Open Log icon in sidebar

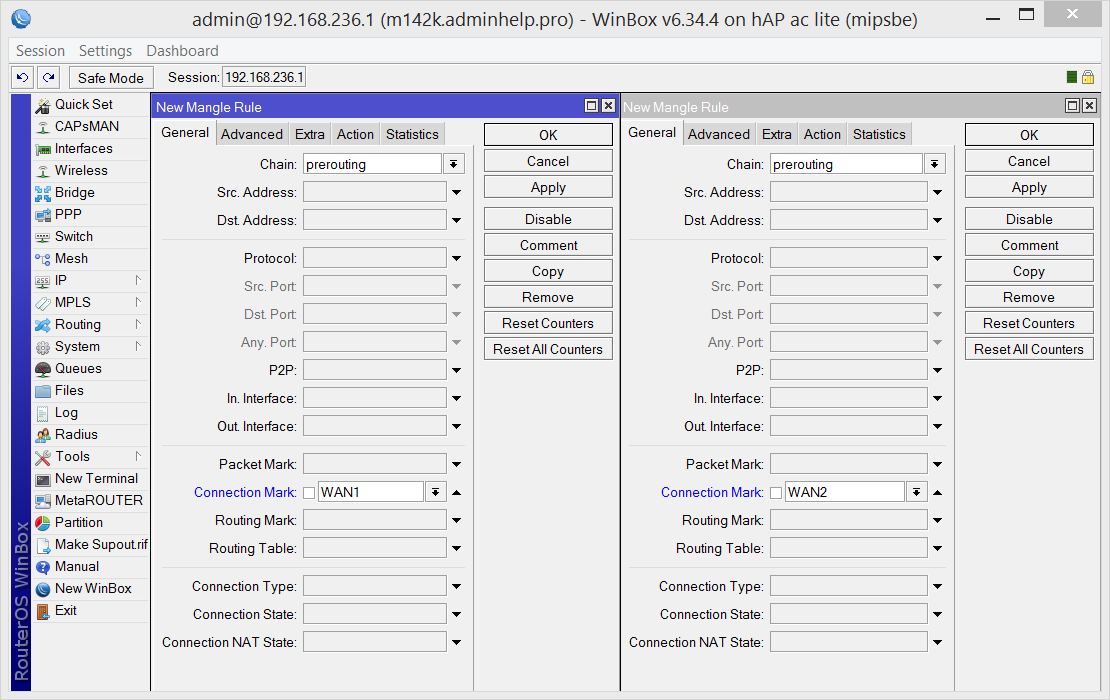[x=43, y=413]
